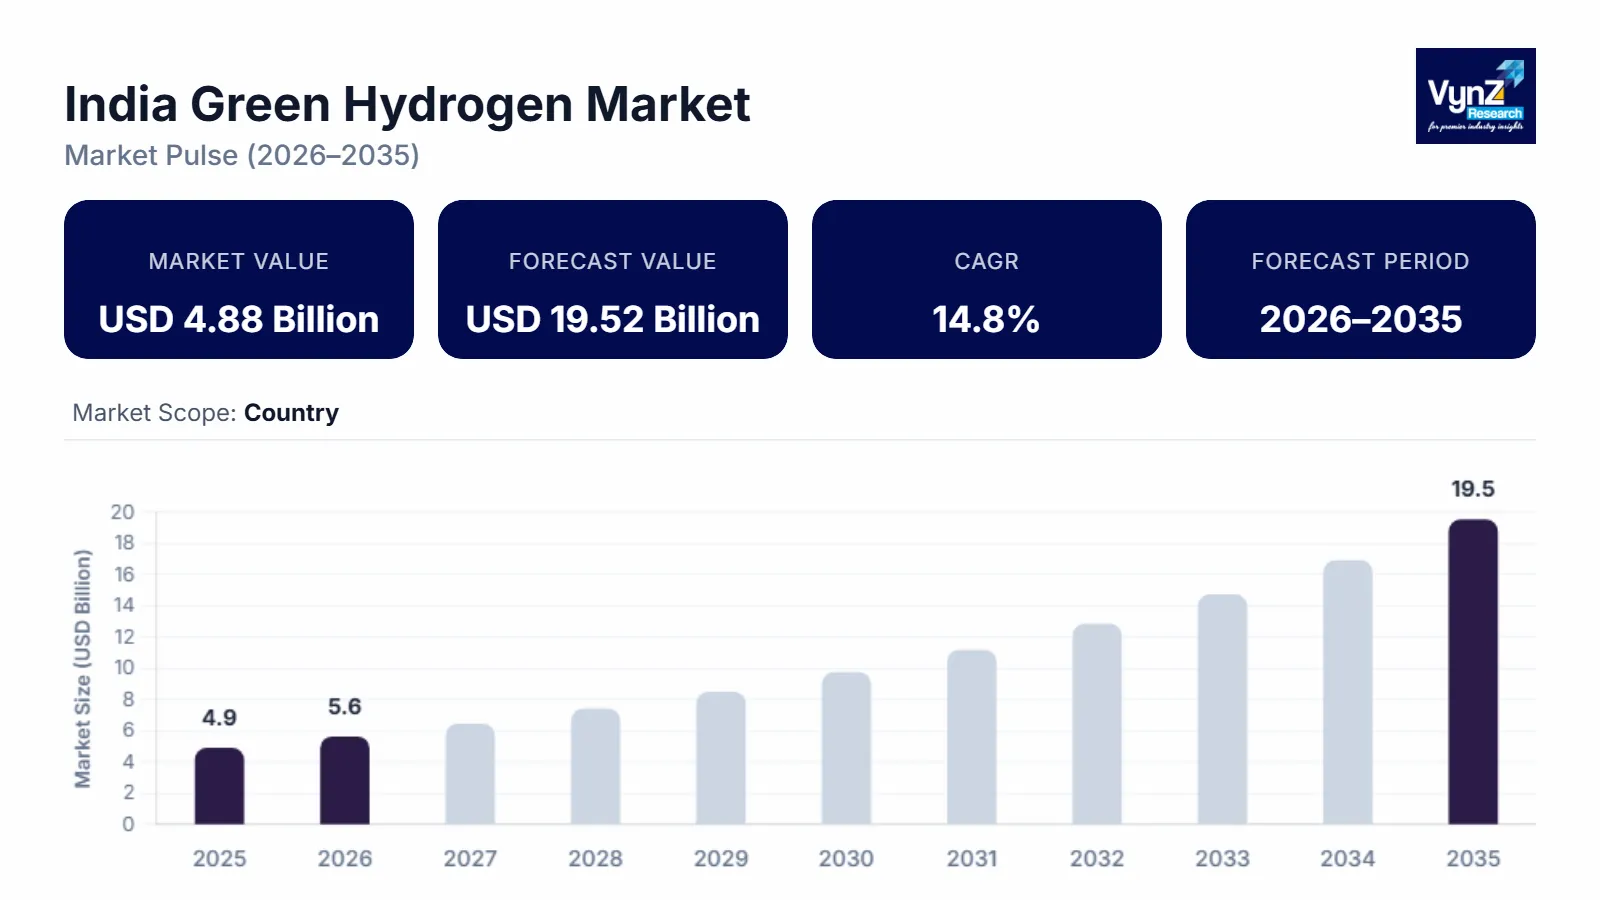This screenshot has height=900, width=1600.
Task: Click the VynZ Research logo
Action: pos(1474,96)
